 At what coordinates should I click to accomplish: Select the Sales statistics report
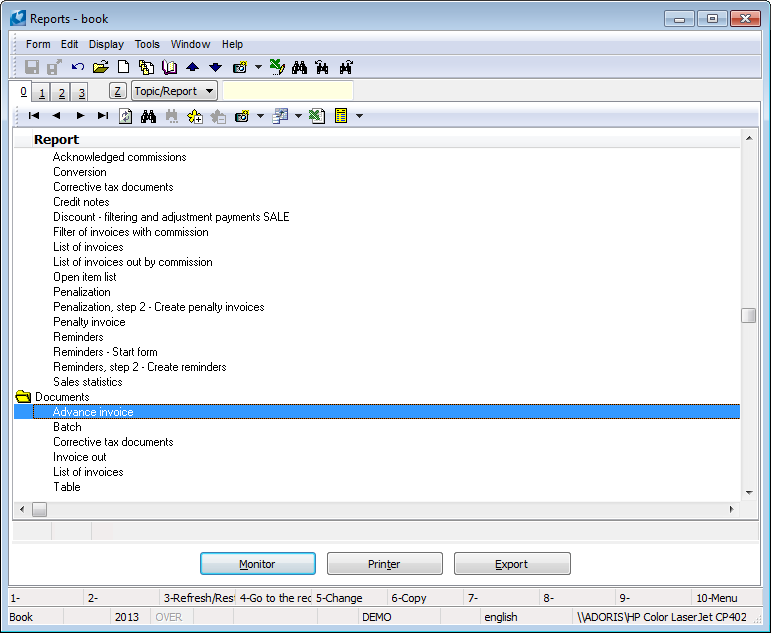click(88, 382)
